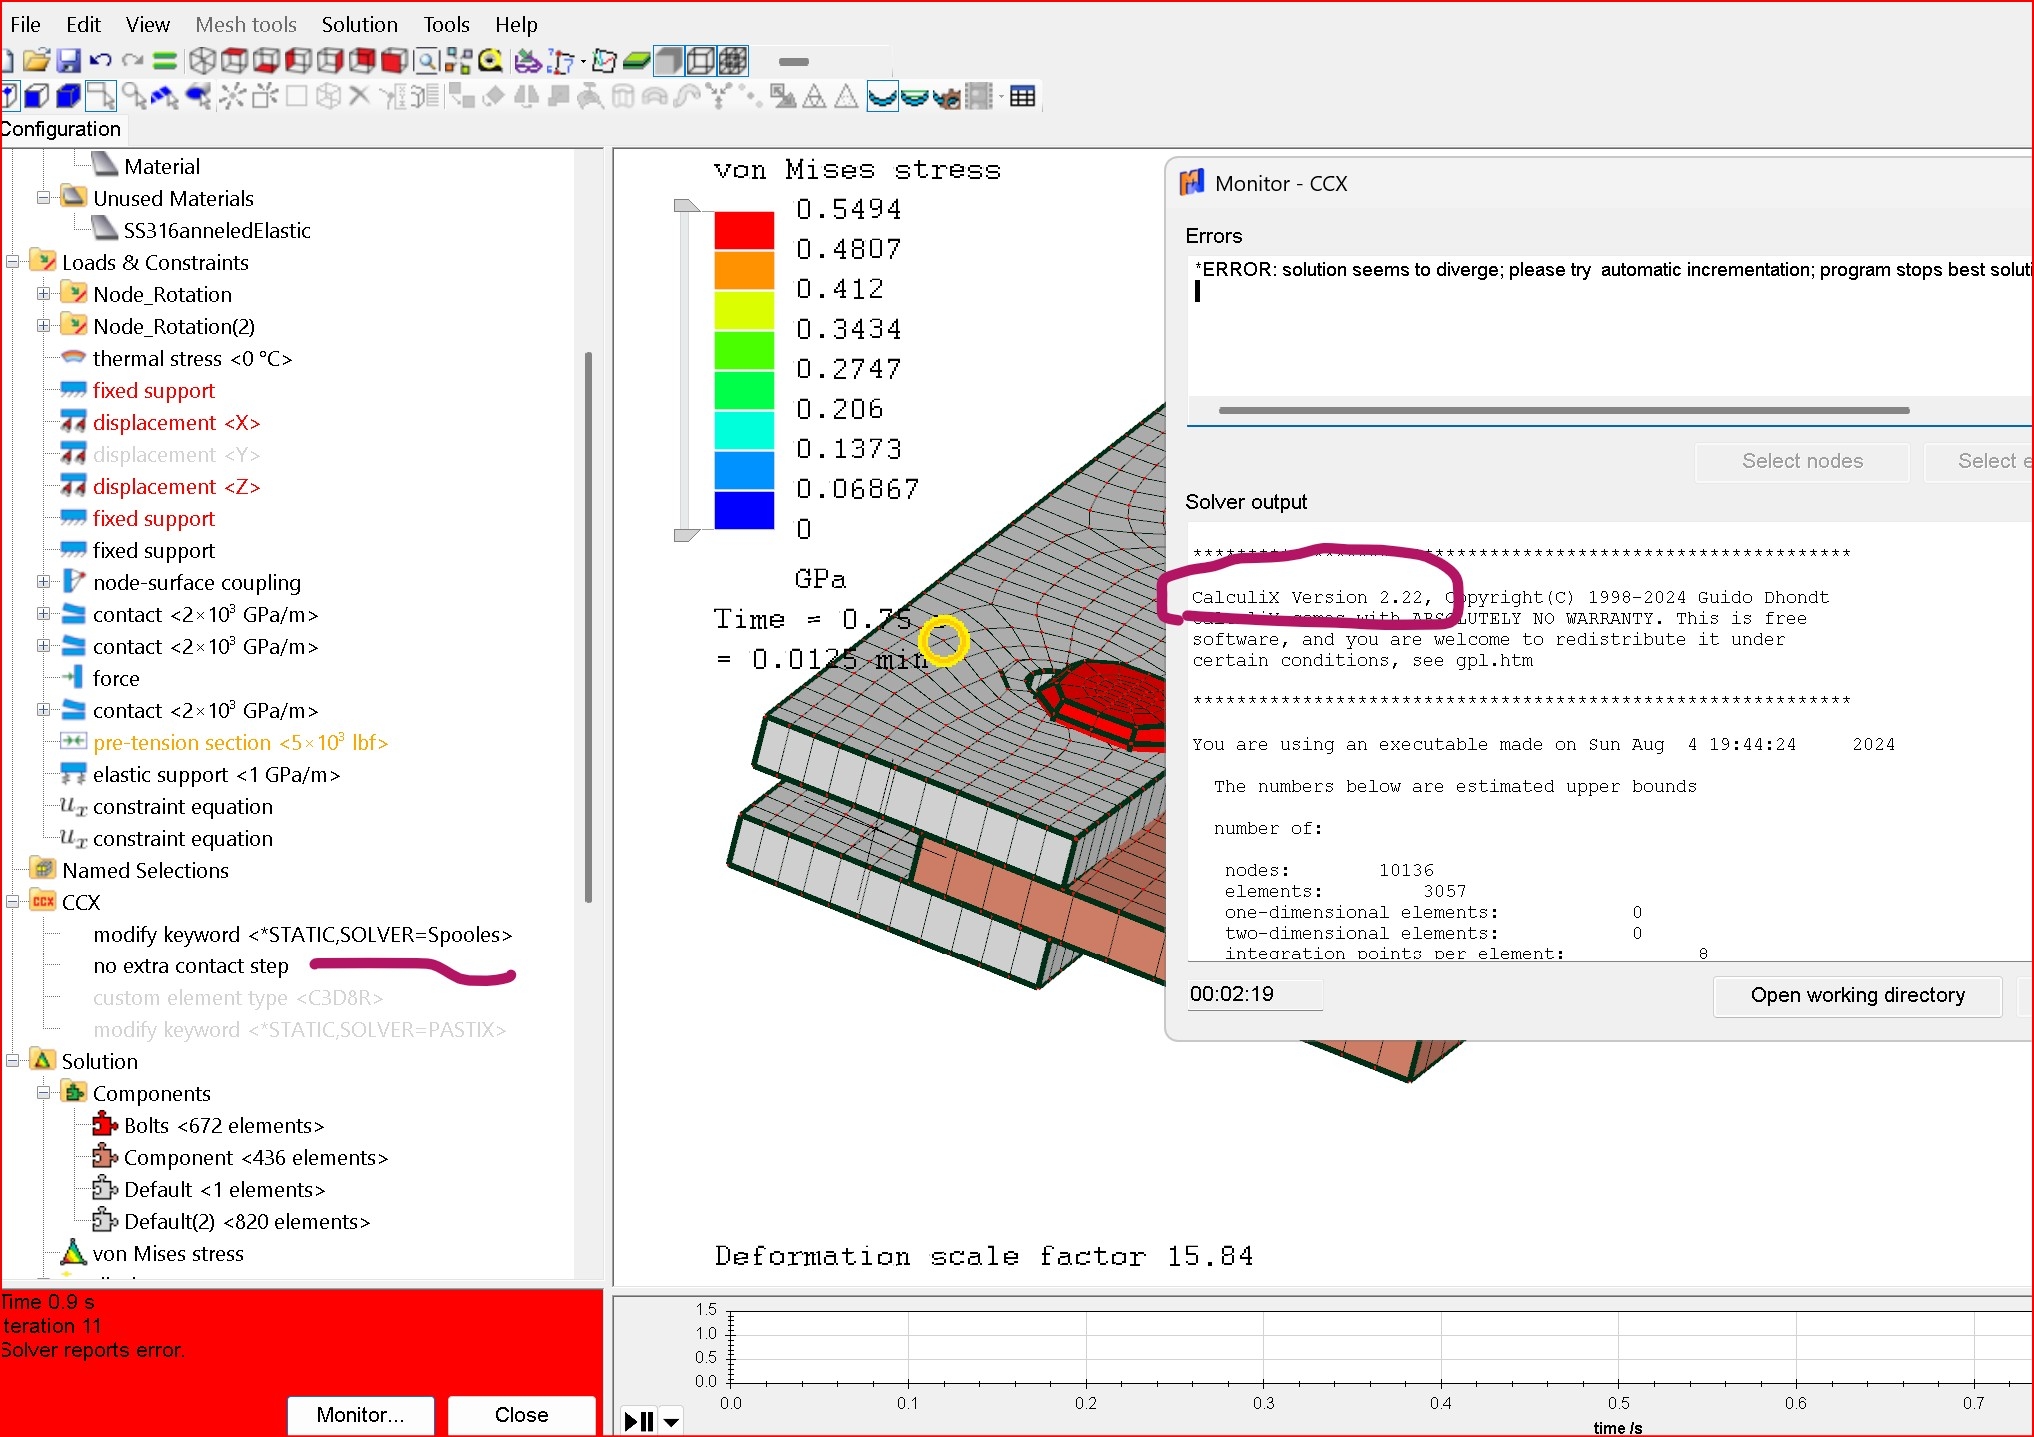Click the zoom to fit magnifier icon
This screenshot has width=2034, height=1437.
click(x=427, y=61)
